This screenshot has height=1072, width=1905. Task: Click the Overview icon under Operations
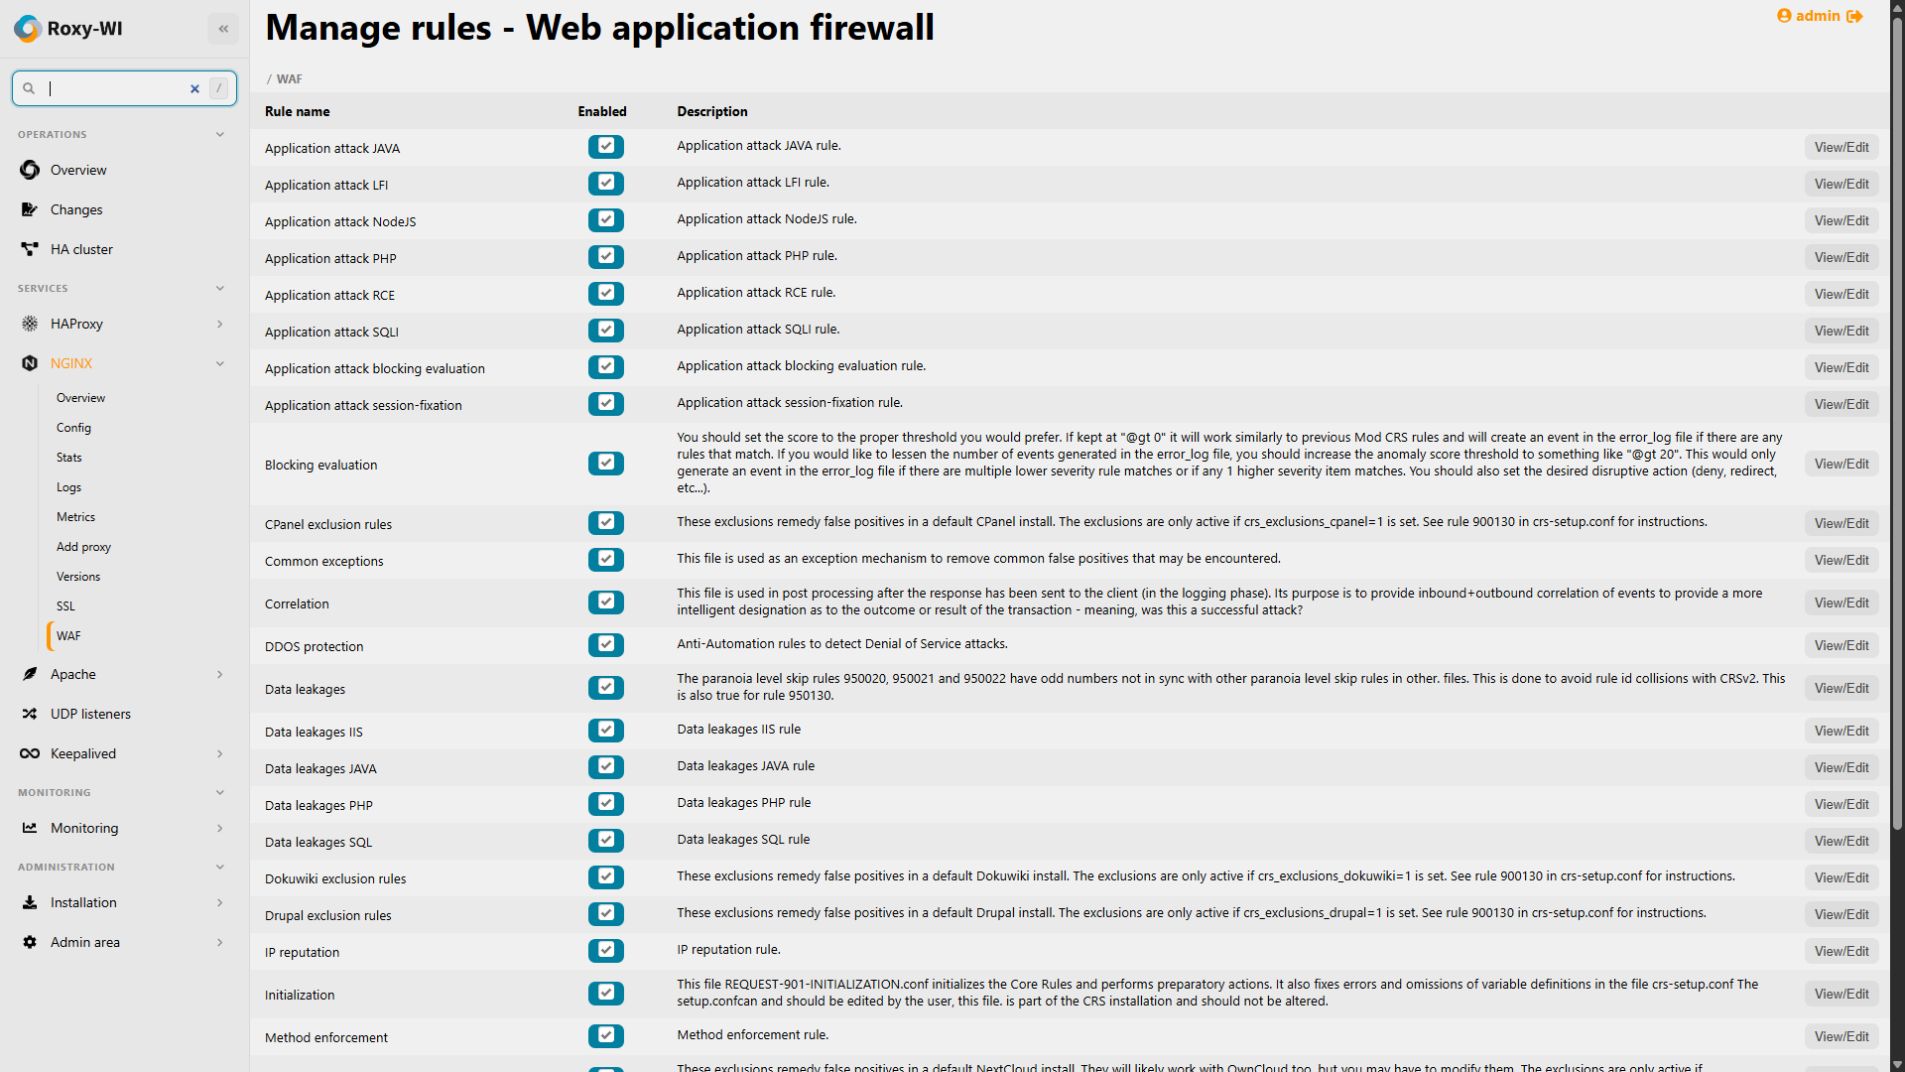click(x=30, y=170)
